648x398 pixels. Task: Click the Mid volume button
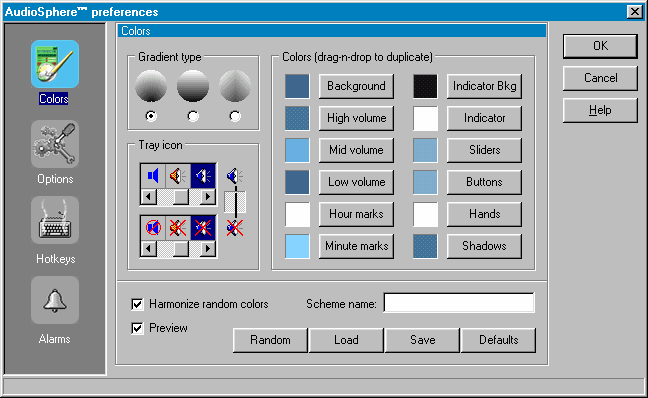point(356,150)
